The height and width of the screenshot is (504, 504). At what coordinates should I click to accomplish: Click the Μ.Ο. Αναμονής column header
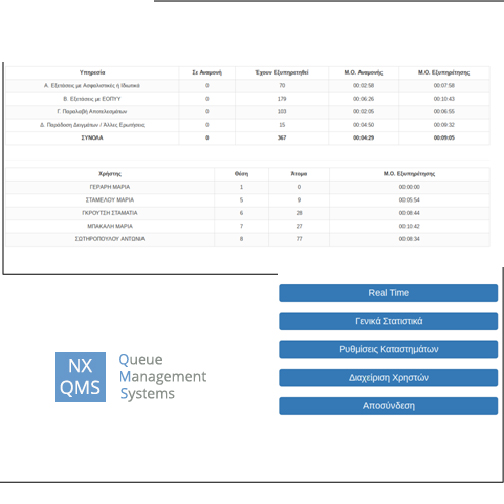coord(364,73)
